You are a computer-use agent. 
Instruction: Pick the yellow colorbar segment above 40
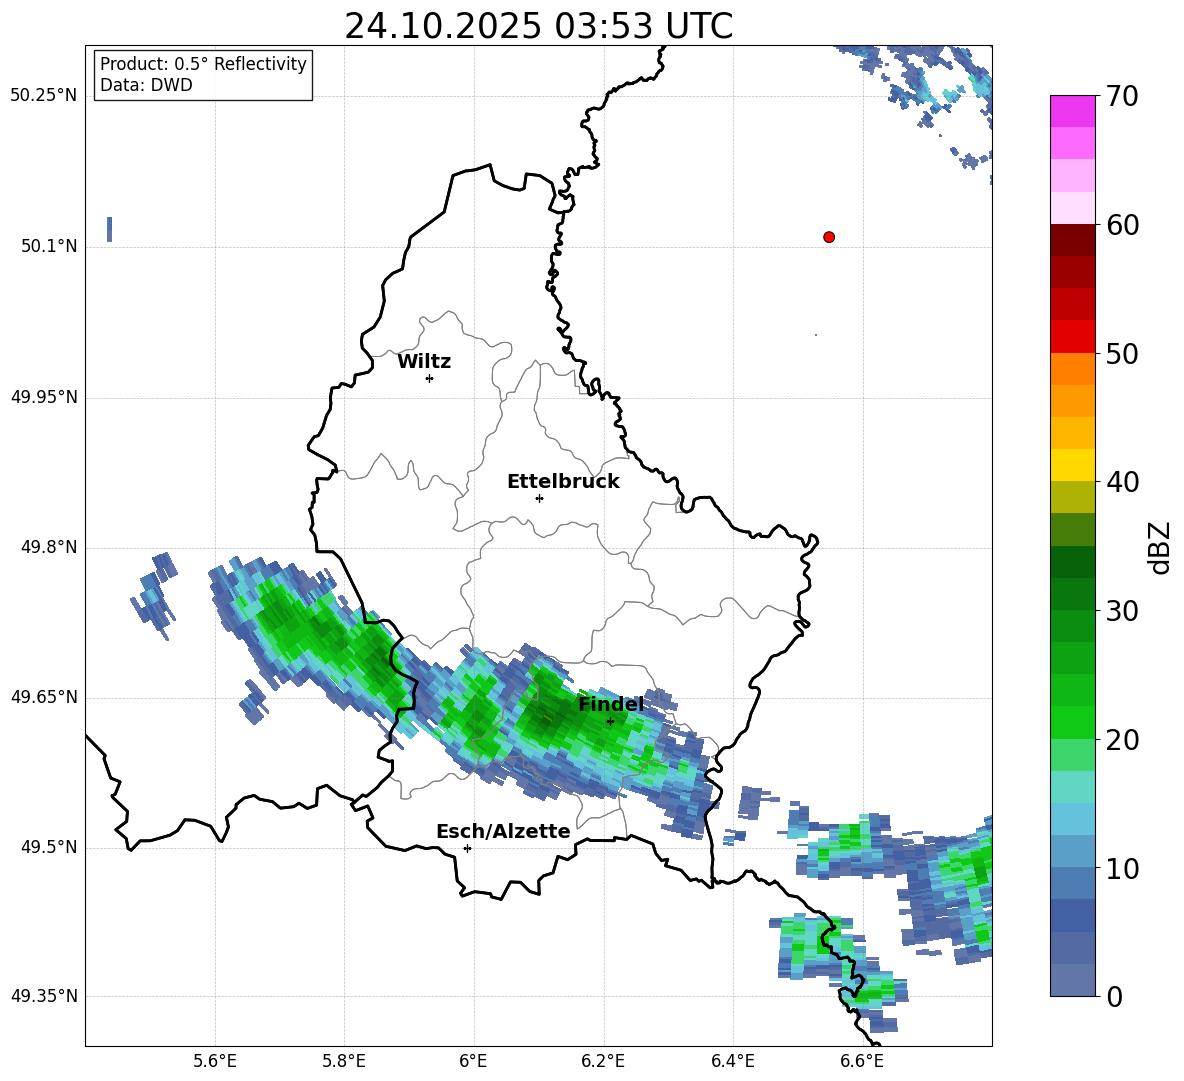click(x=1072, y=465)
